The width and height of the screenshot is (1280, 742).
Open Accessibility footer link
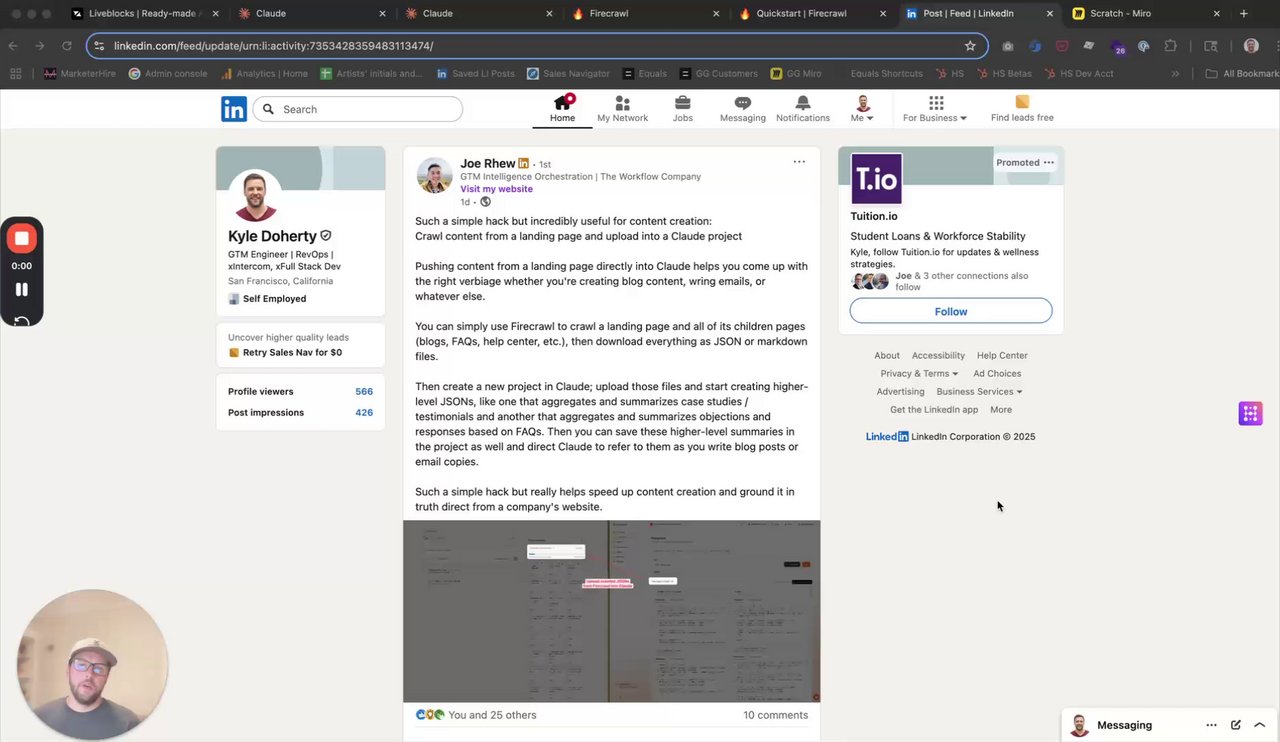click(x=938, y=355)
